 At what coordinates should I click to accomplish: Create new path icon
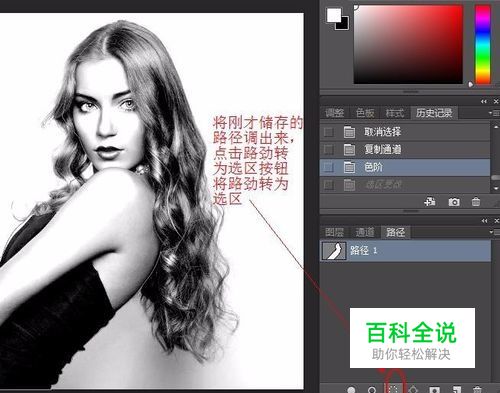[457, 389]
